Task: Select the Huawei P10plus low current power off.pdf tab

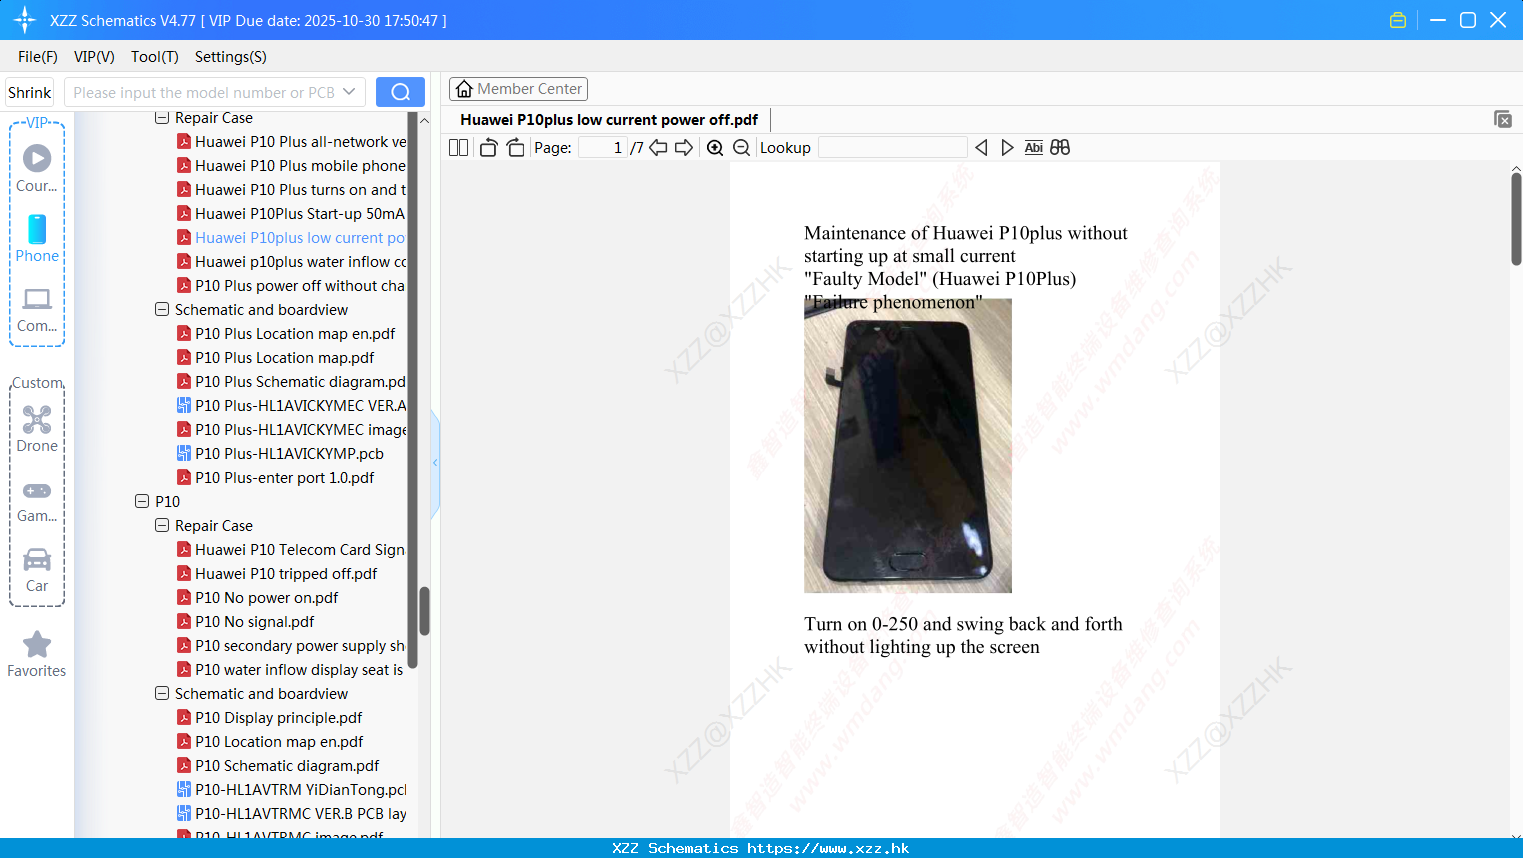Action: [609, 120]
